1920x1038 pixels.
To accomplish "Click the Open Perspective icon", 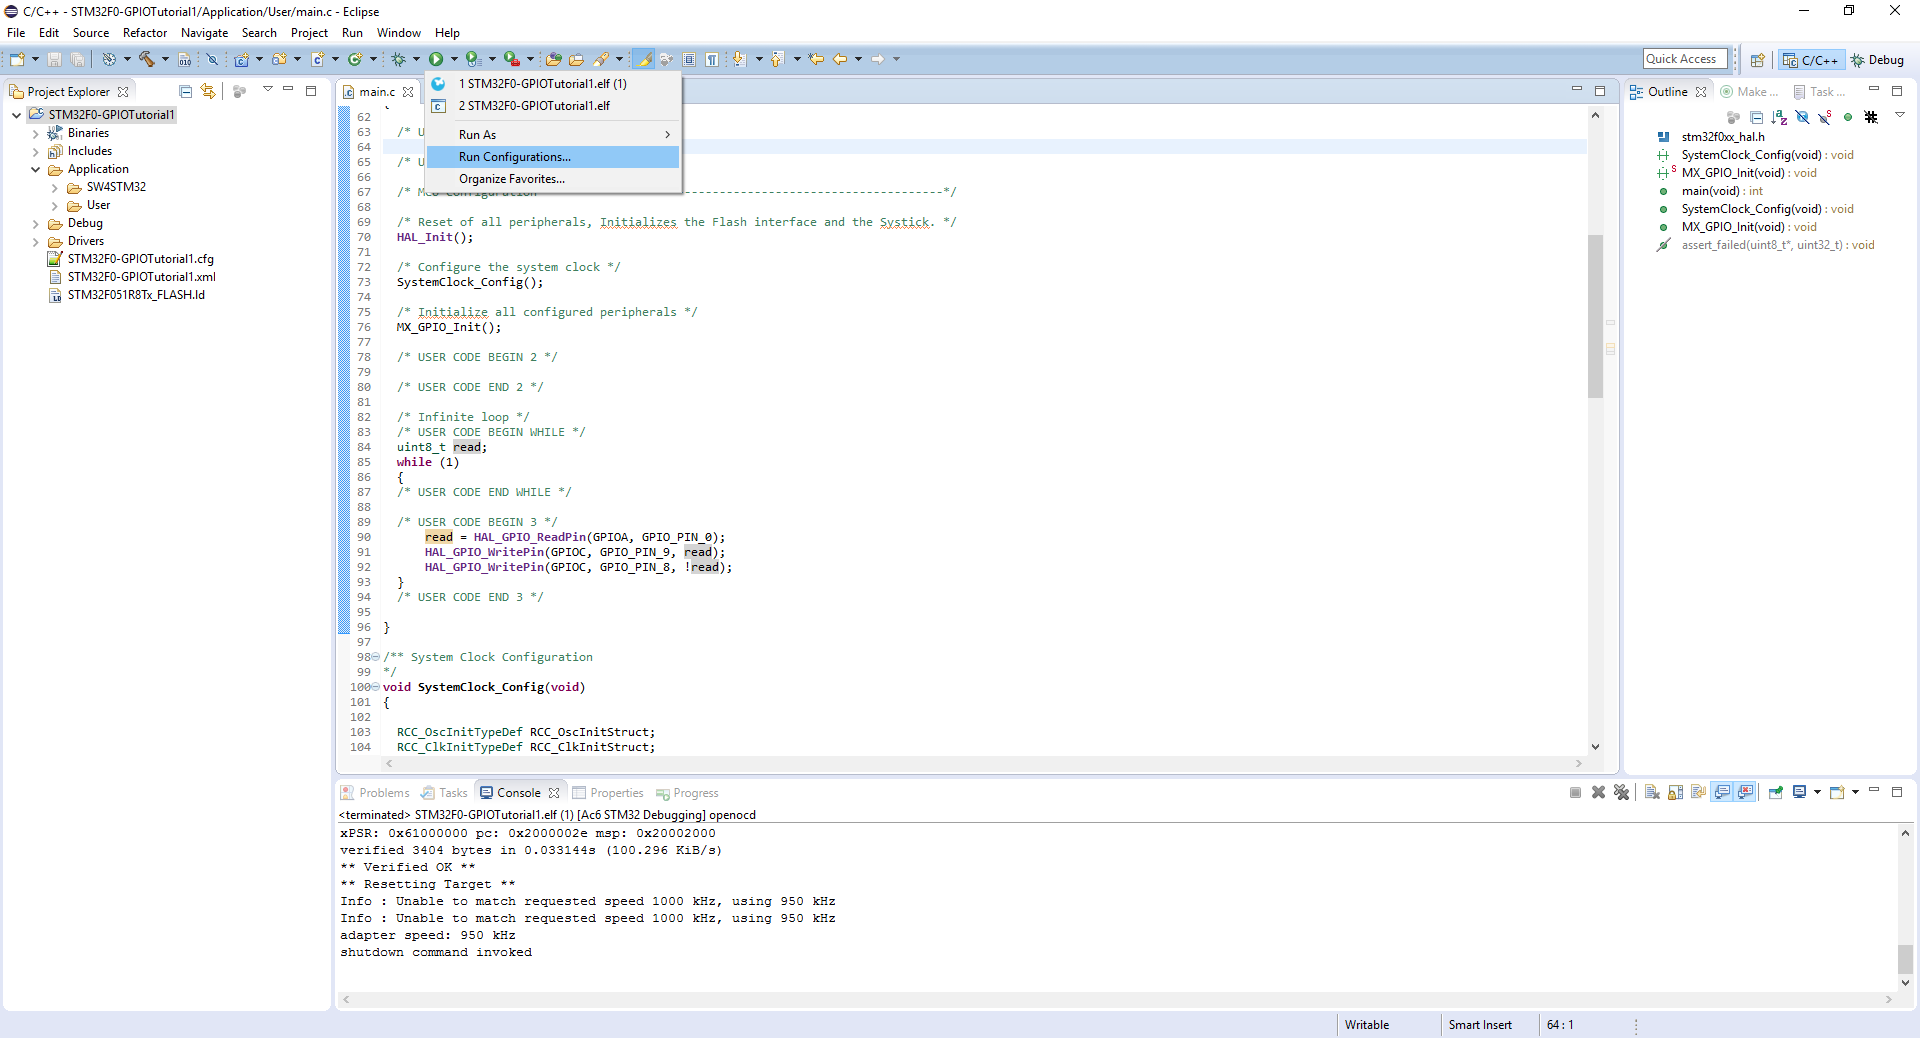I will point(1757,60).
